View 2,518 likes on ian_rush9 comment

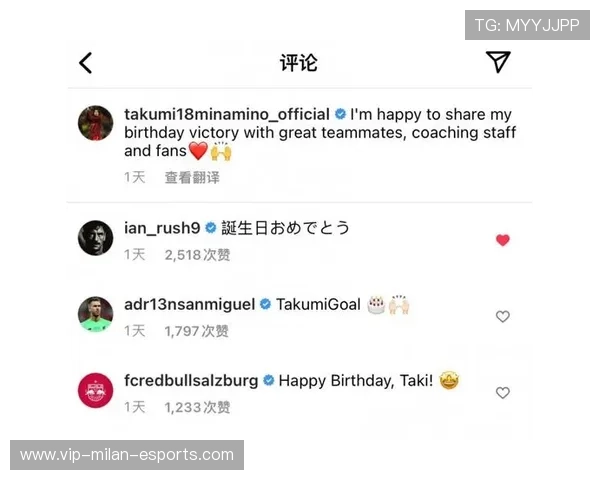tap(197, 255)
